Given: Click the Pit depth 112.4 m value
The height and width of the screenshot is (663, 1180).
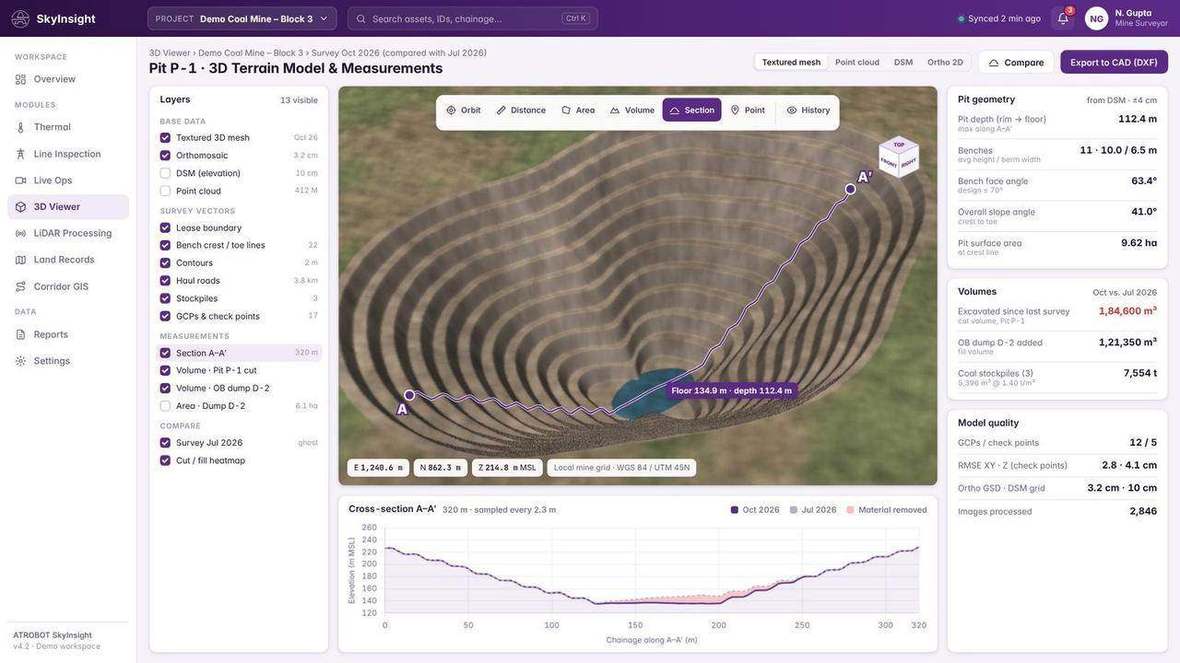Looking at the screenshot, I should click(1137, 119).
